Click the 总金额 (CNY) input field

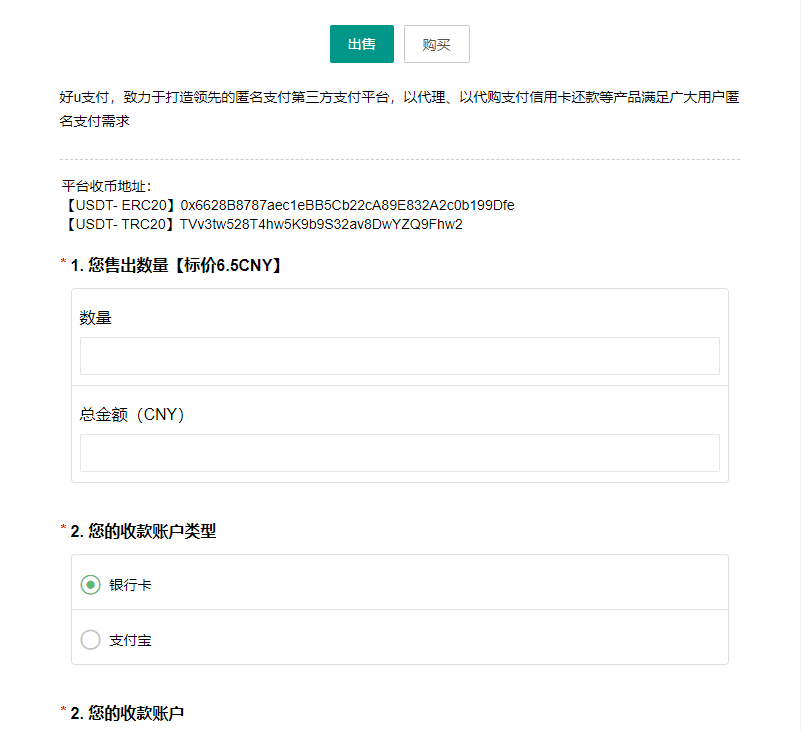(x=399, y=453)
